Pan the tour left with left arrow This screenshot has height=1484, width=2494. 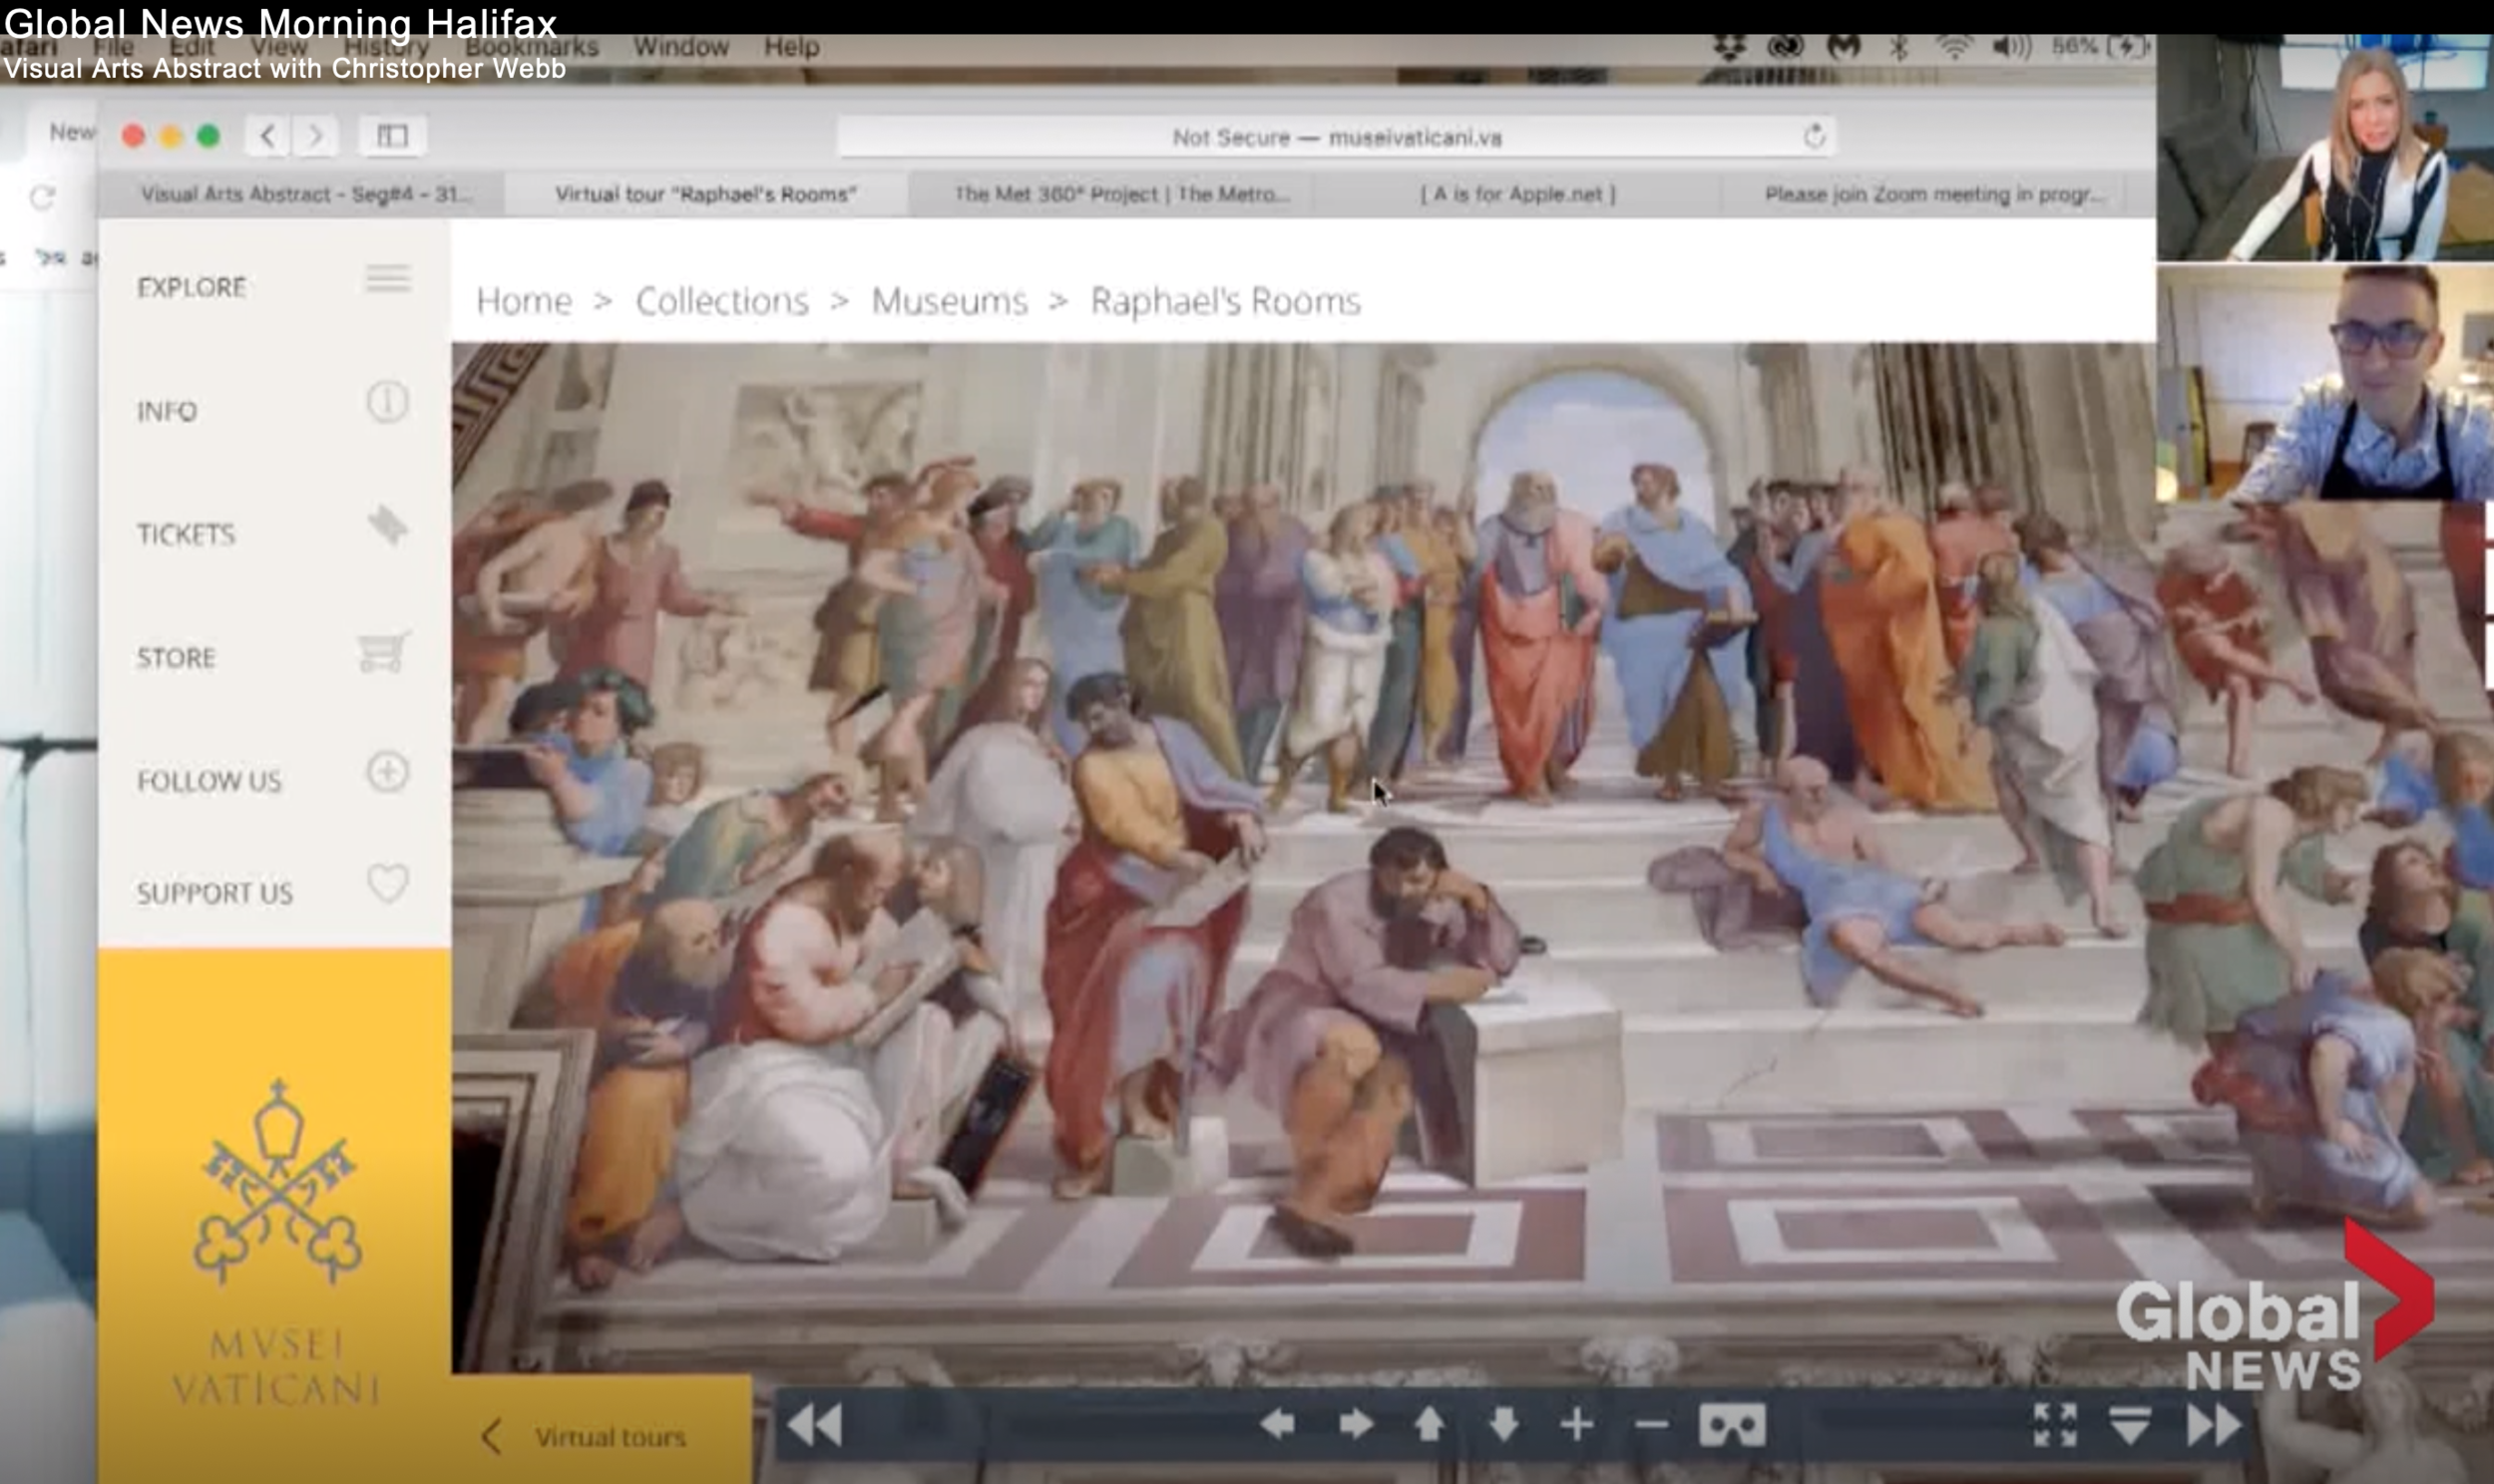pyautogui.click(x=1277, y=1424)
